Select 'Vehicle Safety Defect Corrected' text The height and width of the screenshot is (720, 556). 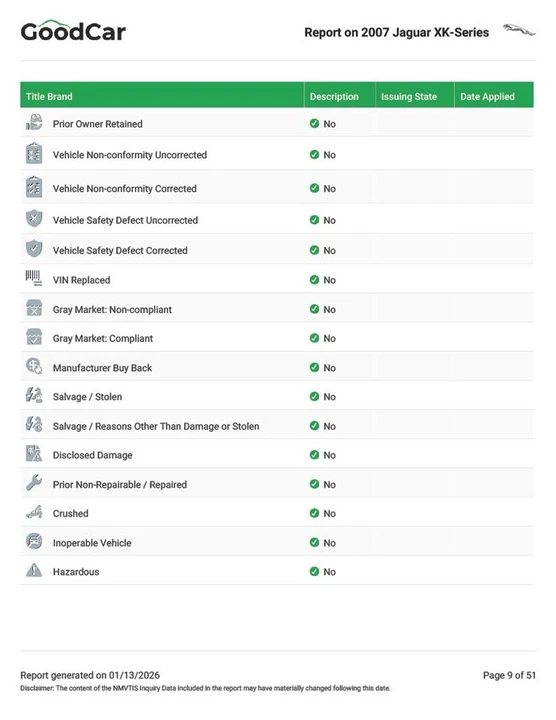coord(120,251)
